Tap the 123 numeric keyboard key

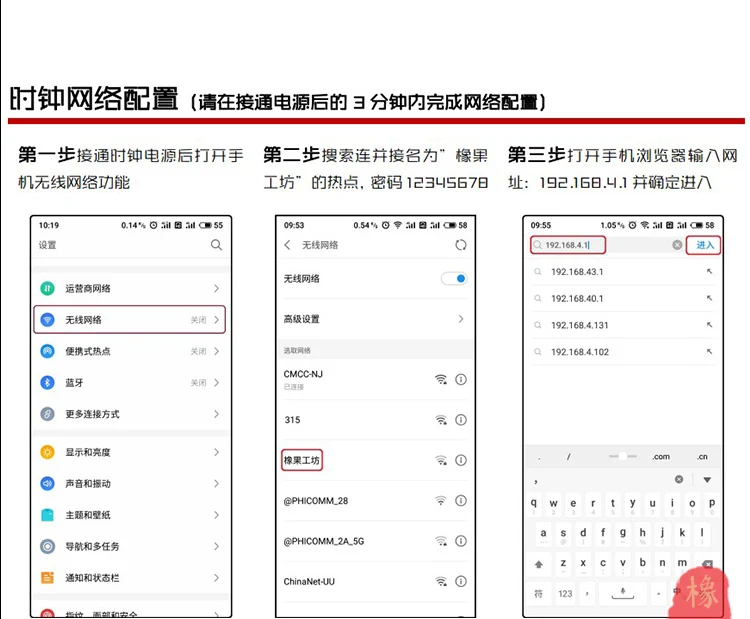click(x=565, y=594)
